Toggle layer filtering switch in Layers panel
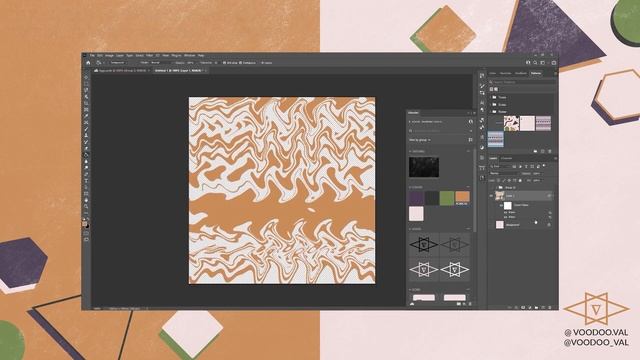The image size is (640, 360). point(544,166)
